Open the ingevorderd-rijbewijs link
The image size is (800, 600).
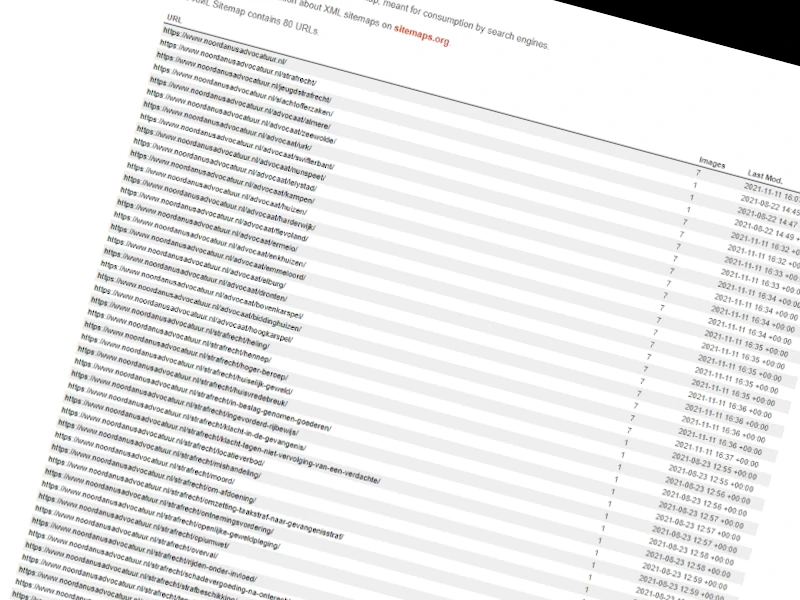point(184,403)
